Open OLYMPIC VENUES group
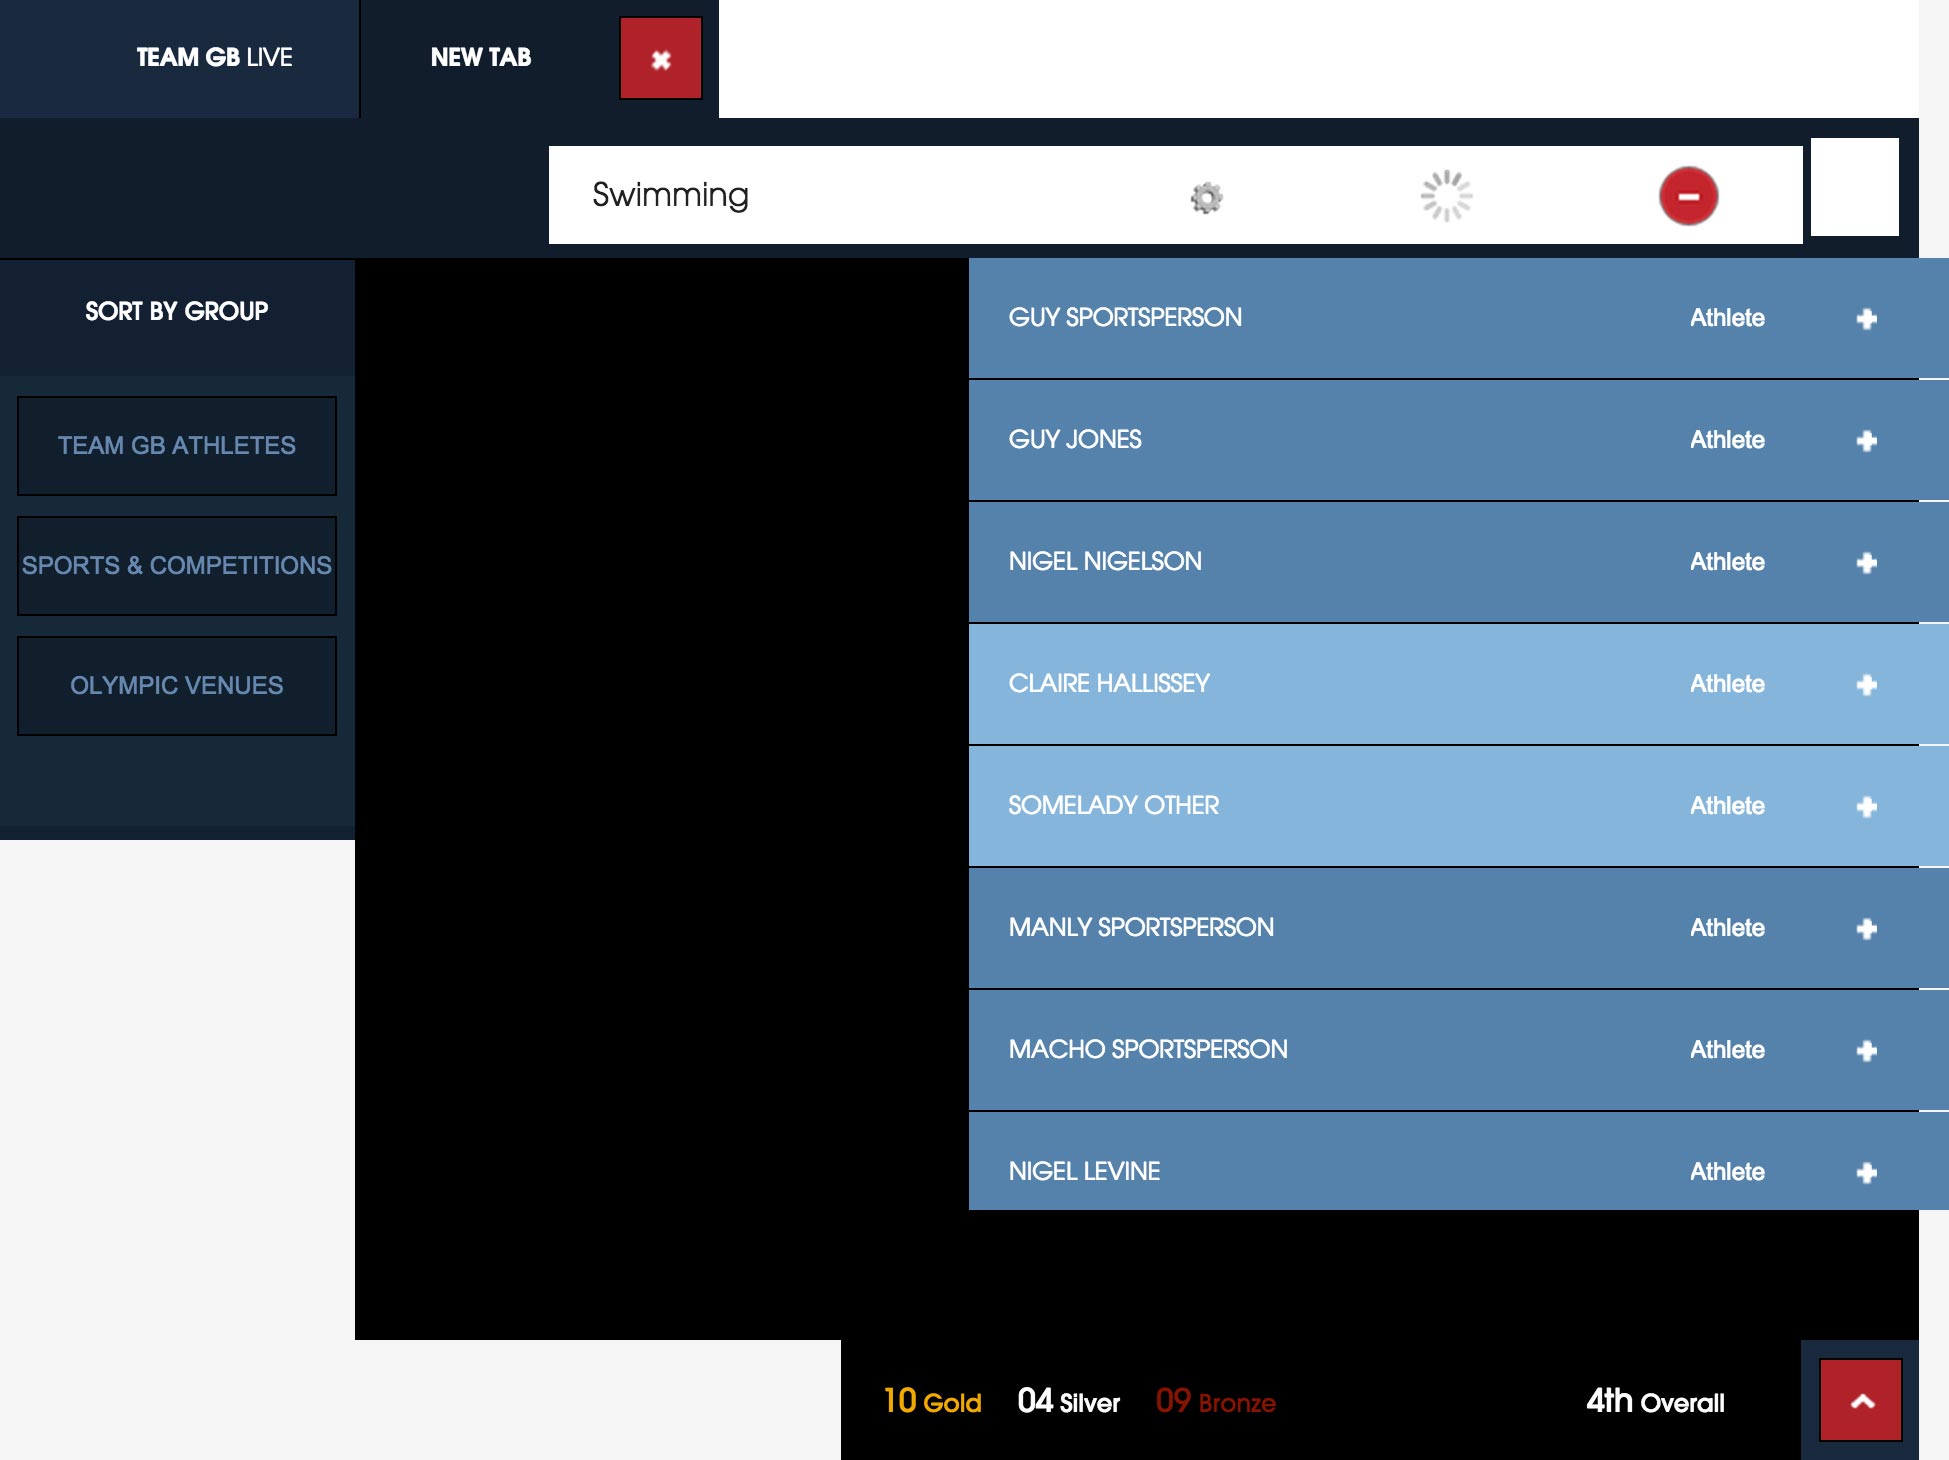This screenshot has width=1949, height=1460. tap(176, 685)
